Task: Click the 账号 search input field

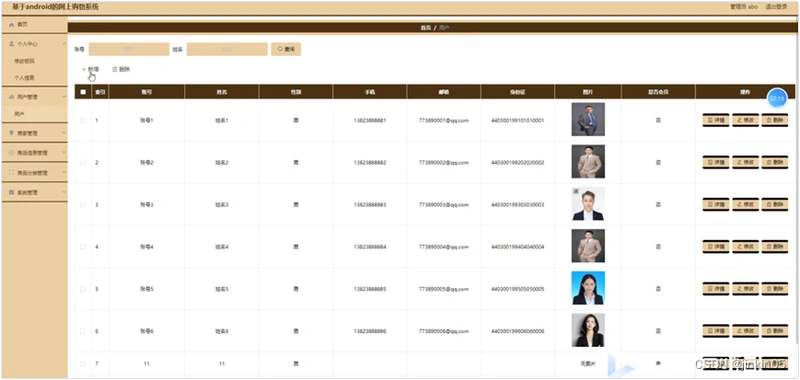Action: [x=129, y=49]
